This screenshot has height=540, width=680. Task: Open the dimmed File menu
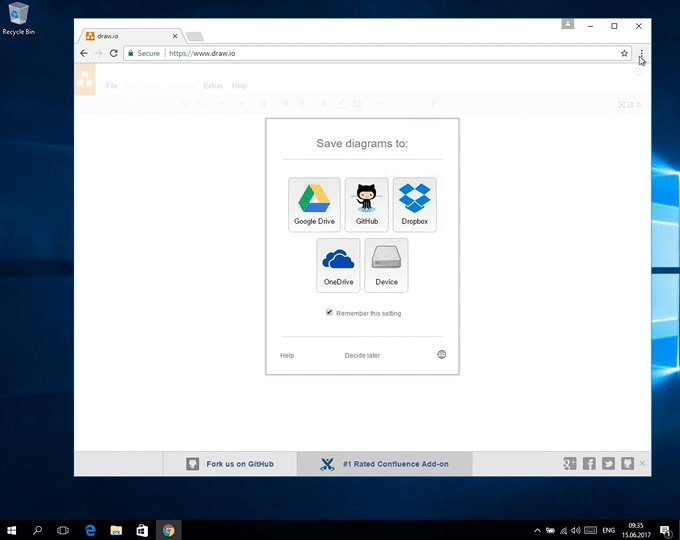click(111, 85)
